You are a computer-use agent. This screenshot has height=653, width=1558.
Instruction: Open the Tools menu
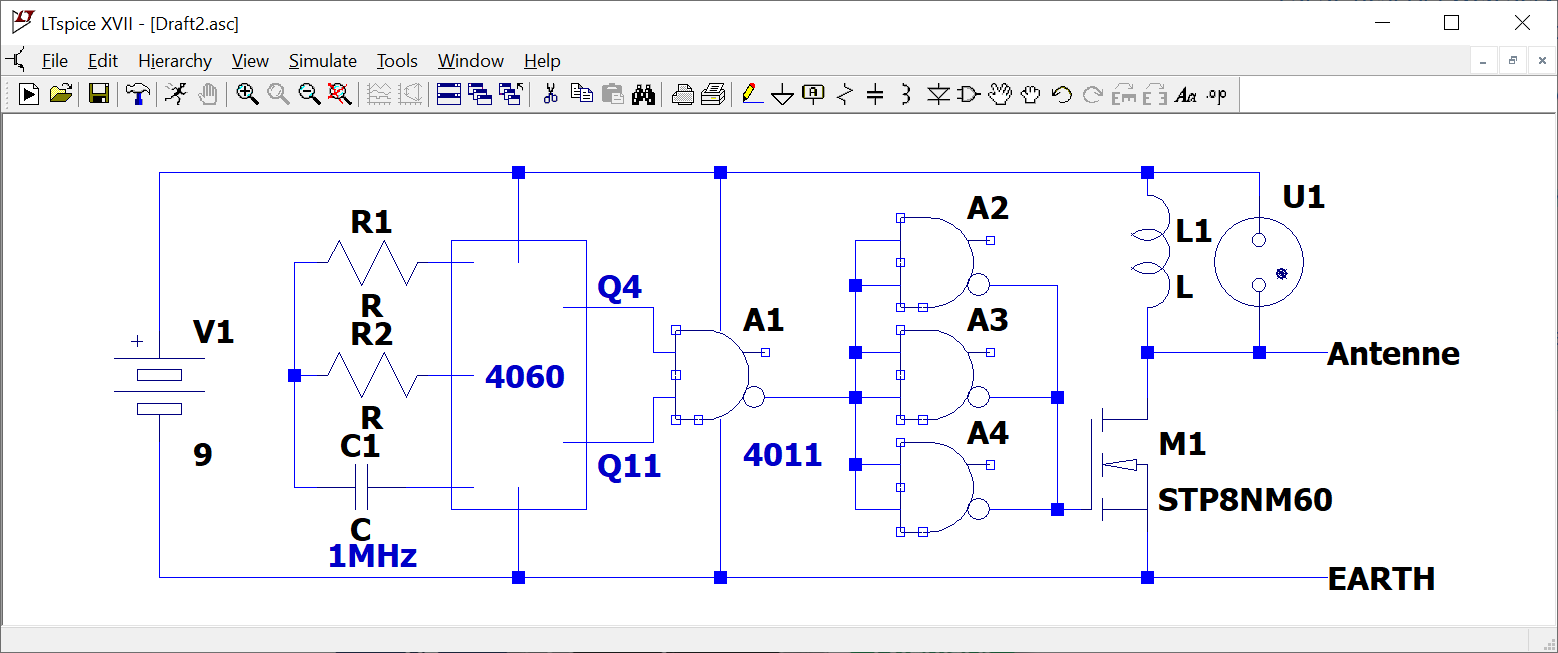point(397,61)
